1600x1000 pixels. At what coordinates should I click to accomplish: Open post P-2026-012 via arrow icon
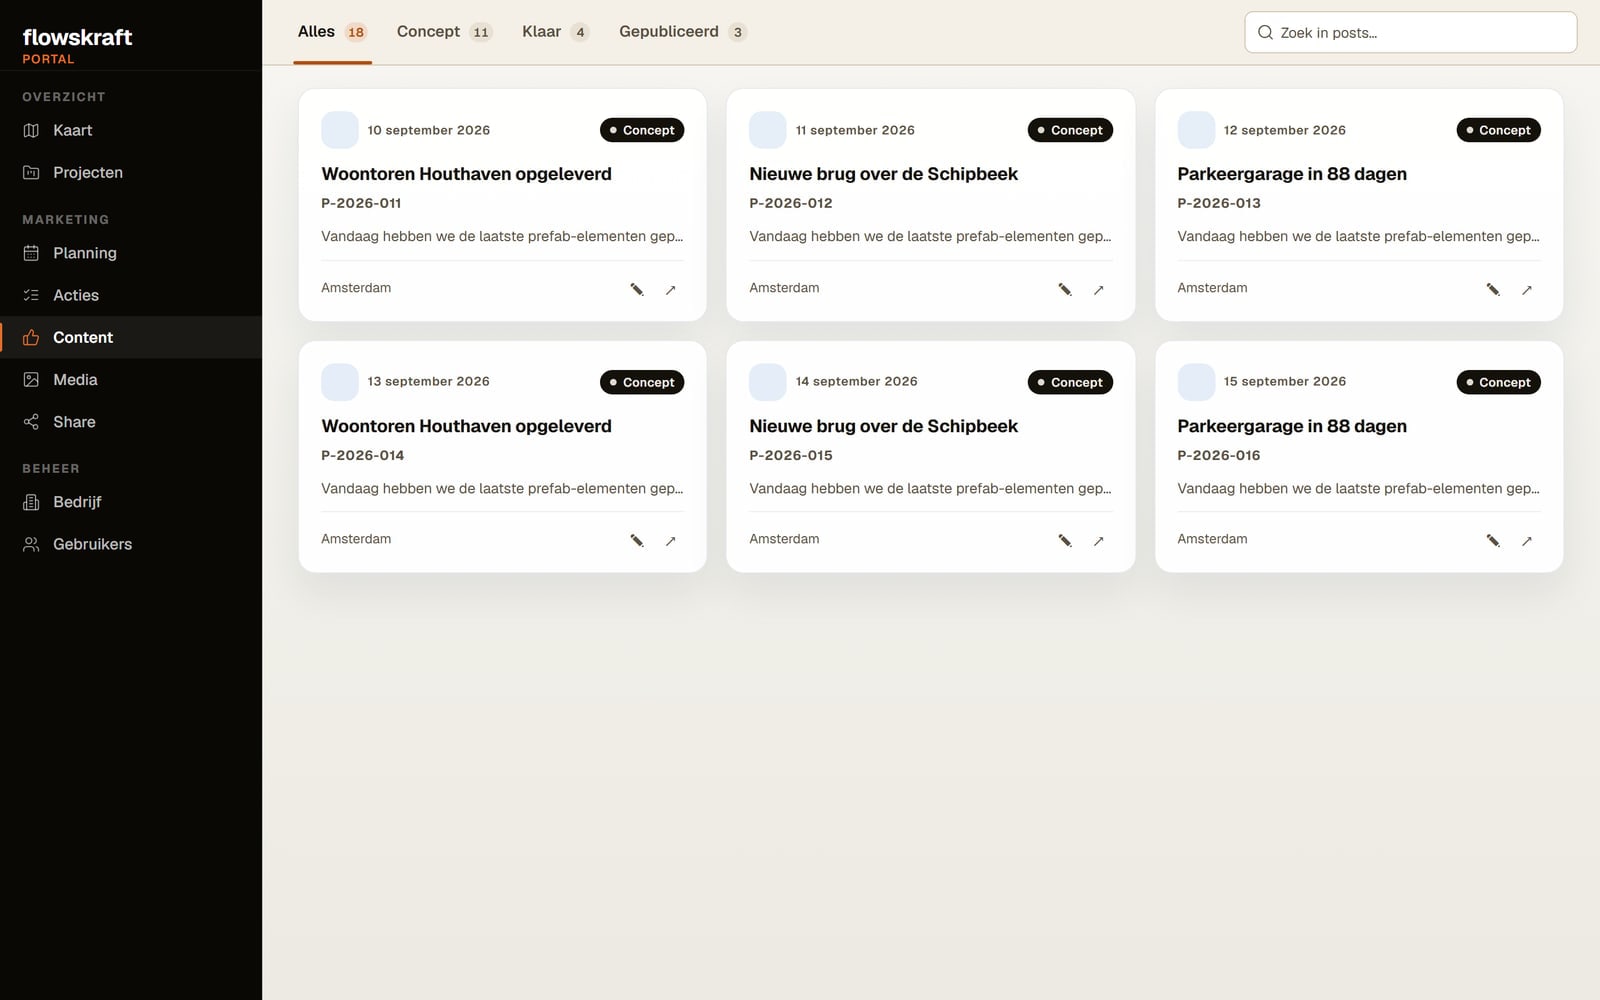click(1099, 289)
